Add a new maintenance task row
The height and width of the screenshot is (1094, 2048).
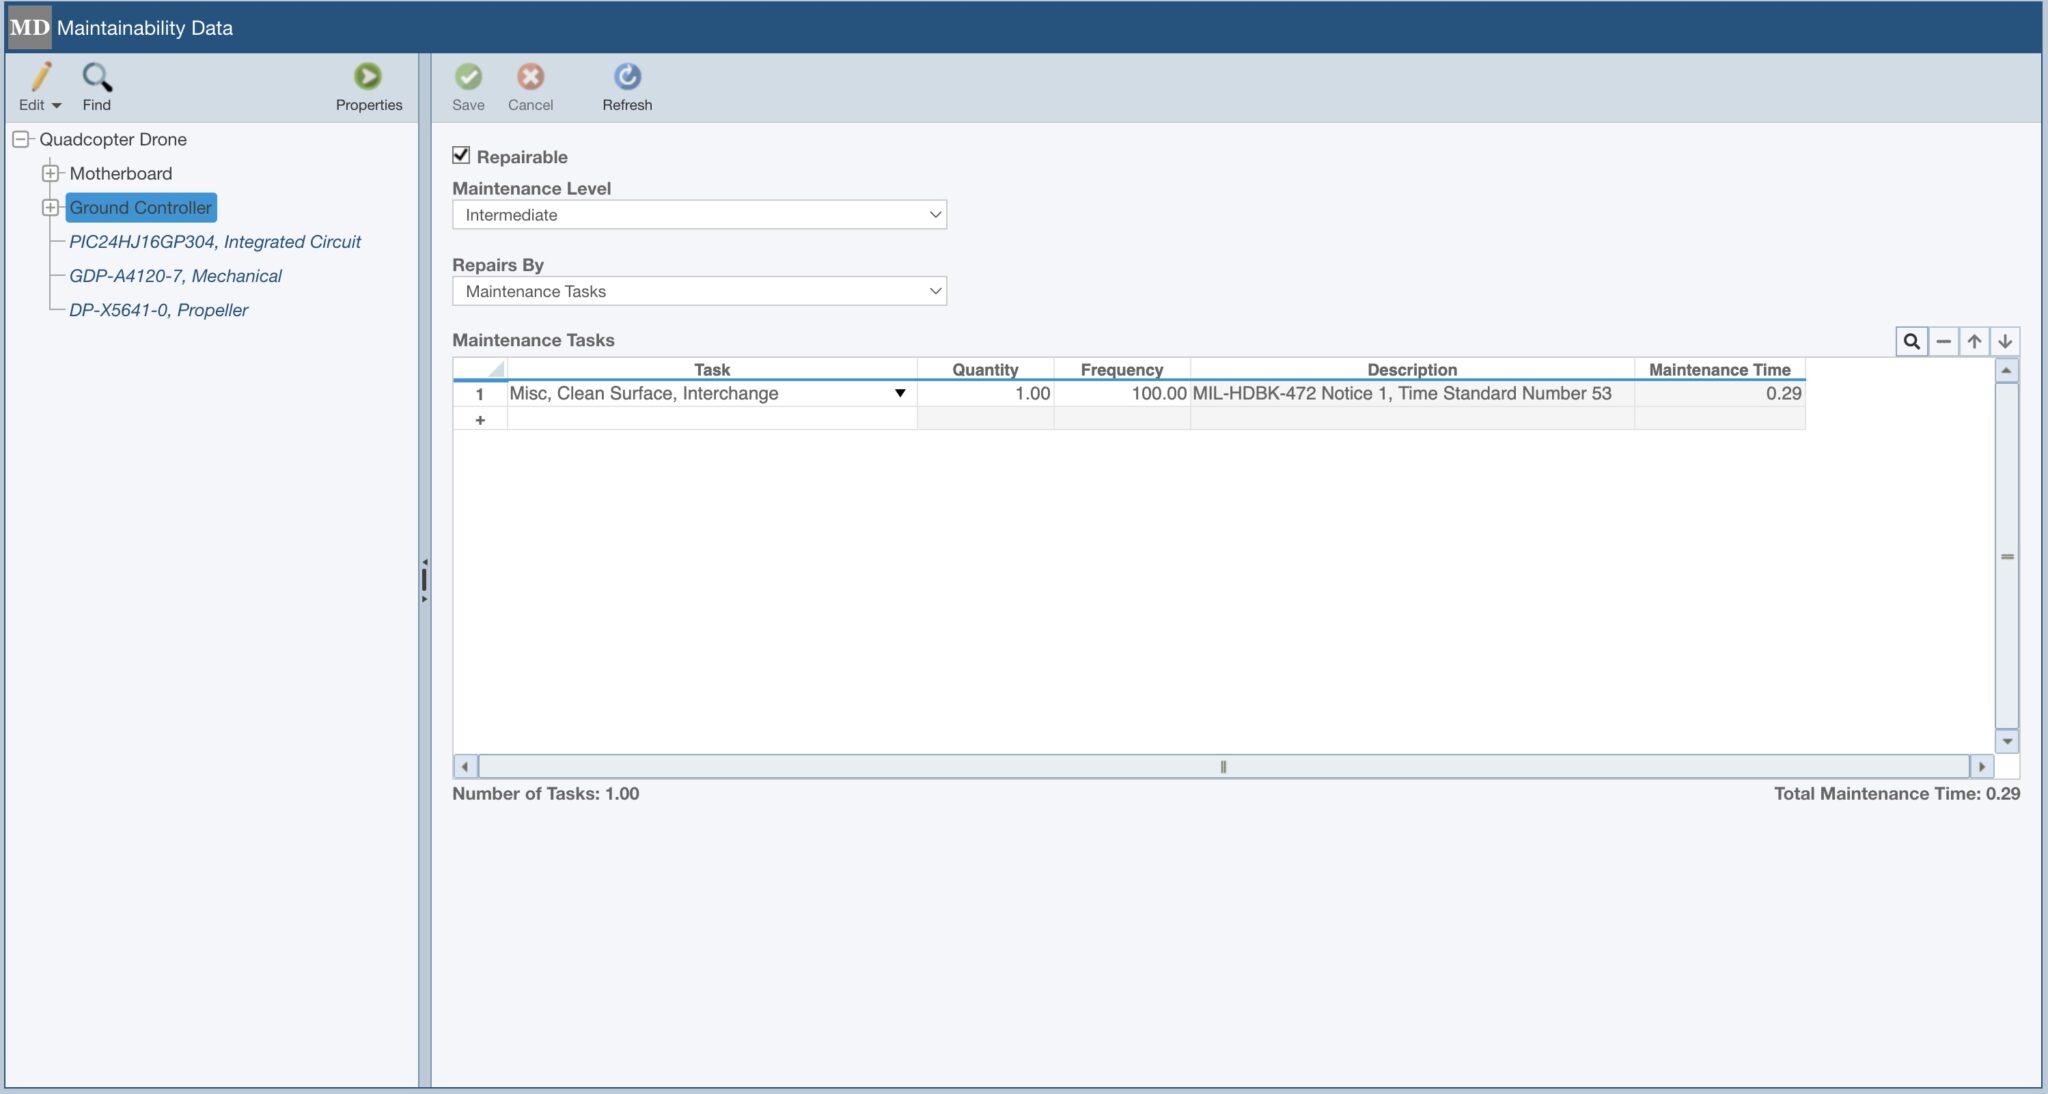click(481, 419)
